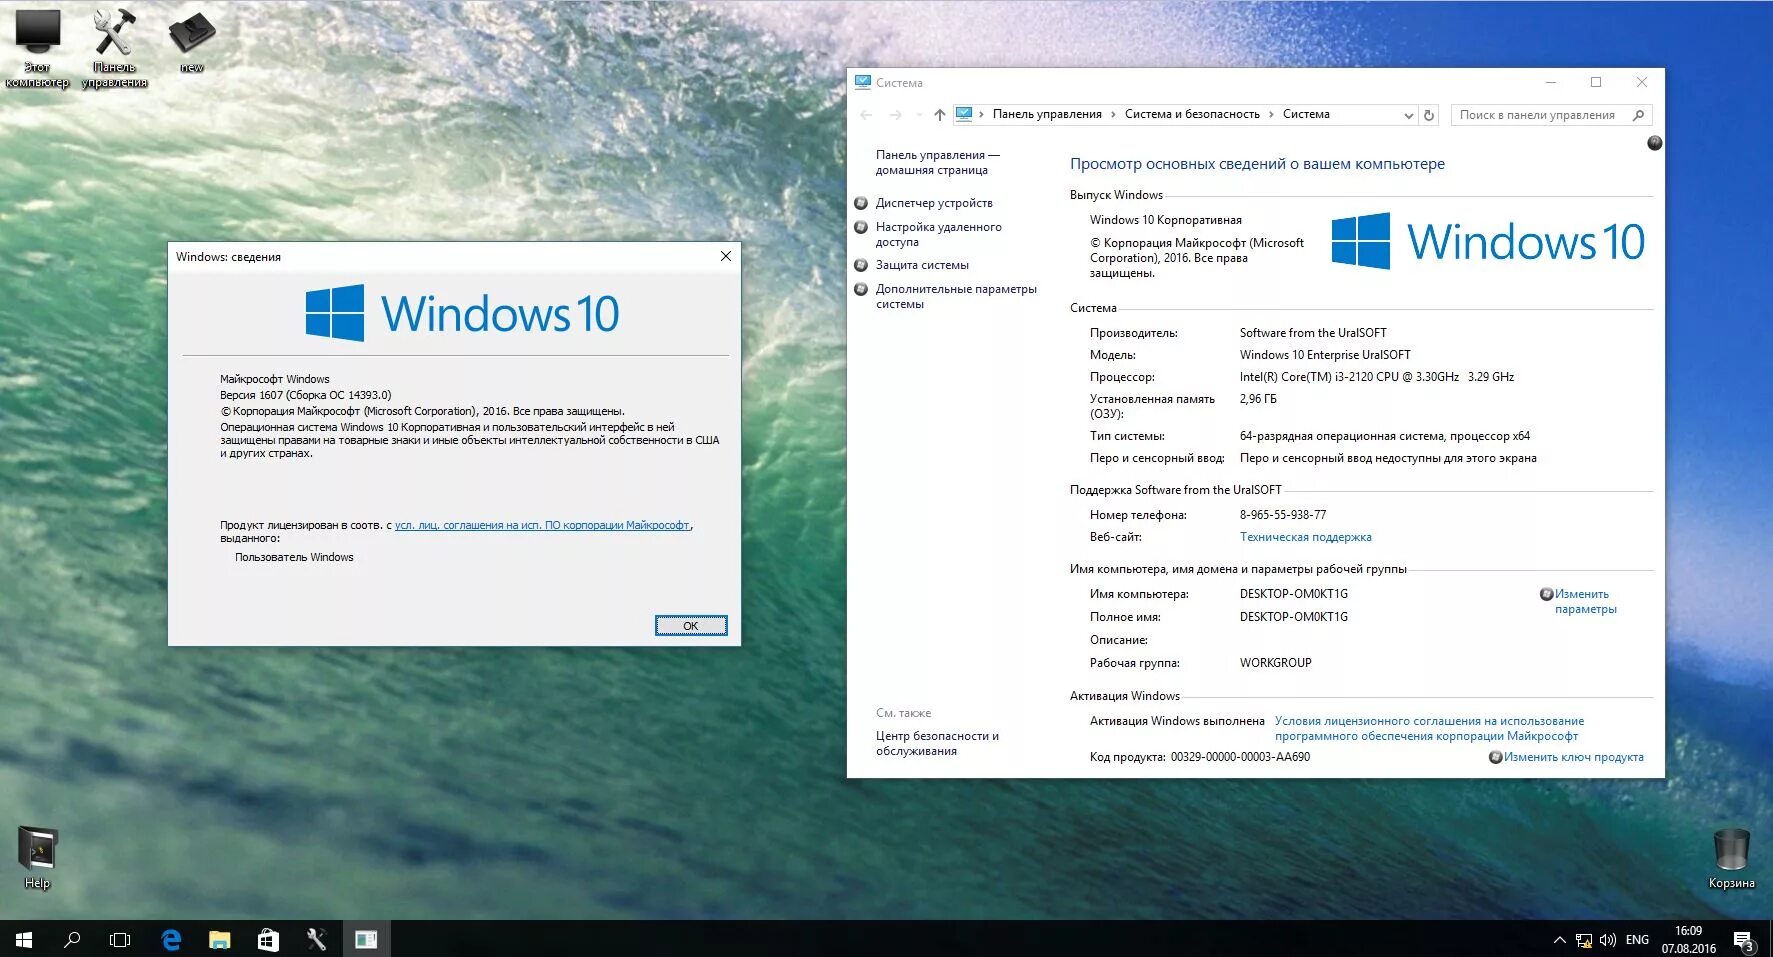Viewport: 1773px width, 957px height.
Task: Click OK in the Windows: сведения dialog
Action: (x=691, y=626)
